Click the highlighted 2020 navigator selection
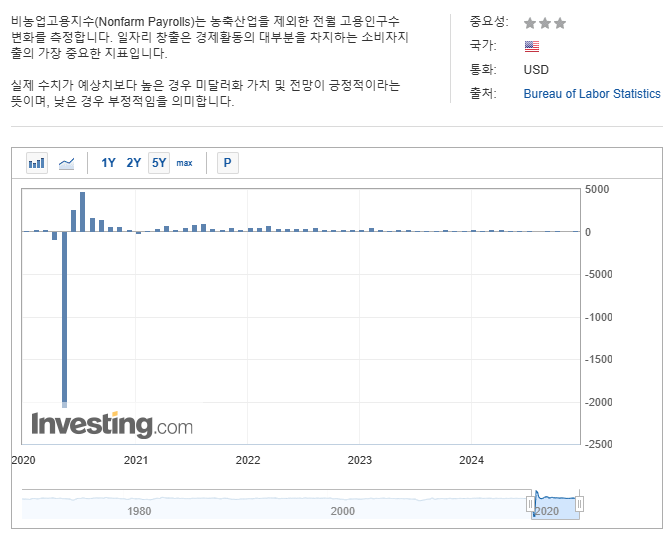This screenshot has height=537, width=672. coord(555,504)
